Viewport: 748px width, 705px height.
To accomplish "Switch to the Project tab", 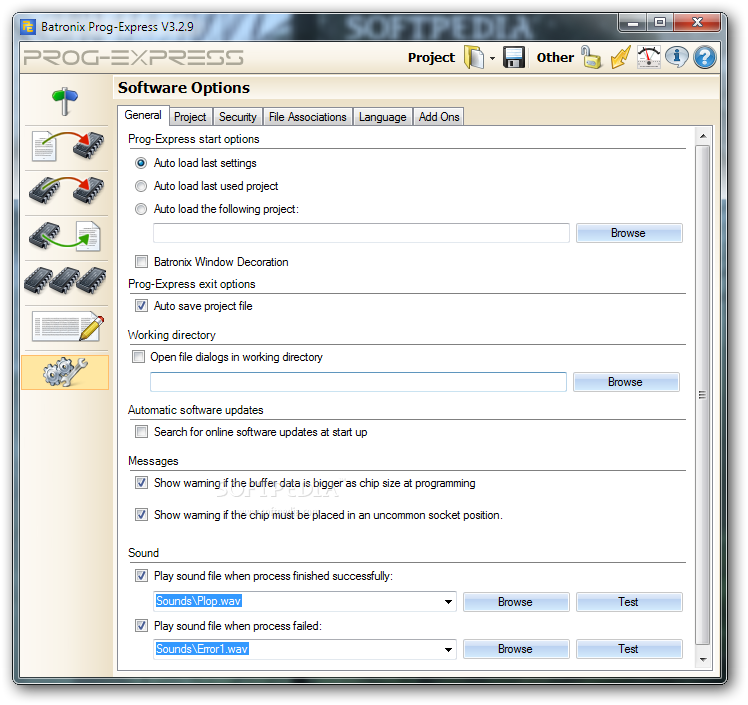I will click(x=190, y=117).
